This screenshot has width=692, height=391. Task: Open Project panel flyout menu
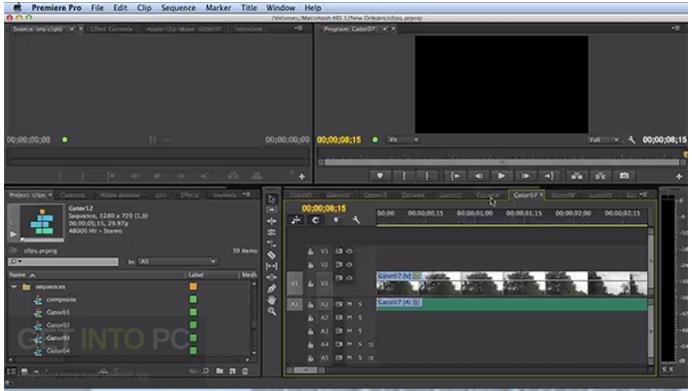click(x=247, y=195)
